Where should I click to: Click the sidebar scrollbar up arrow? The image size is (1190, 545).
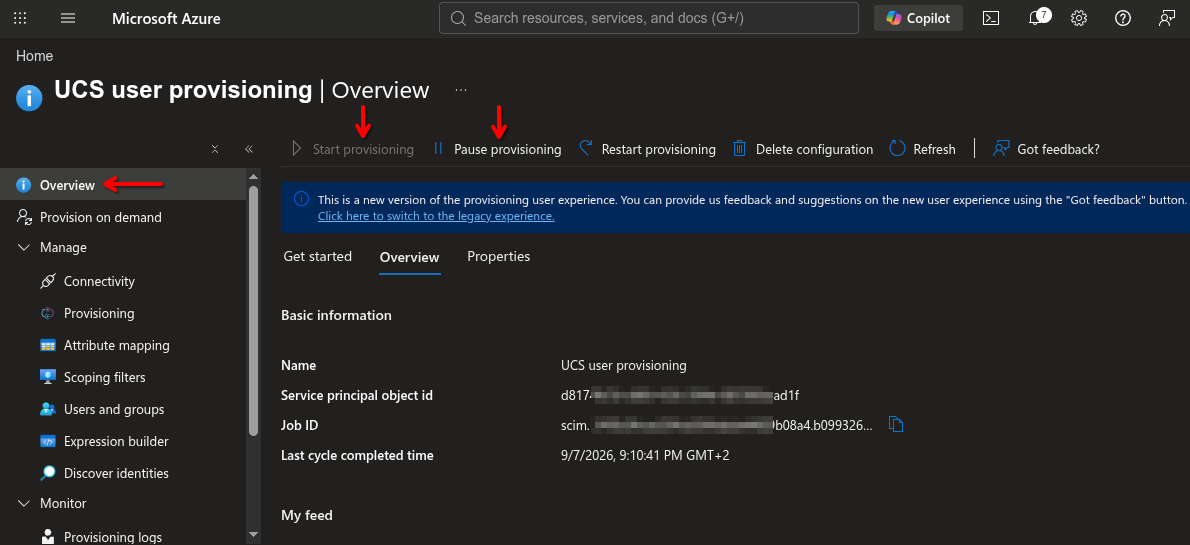coord(253,177)
